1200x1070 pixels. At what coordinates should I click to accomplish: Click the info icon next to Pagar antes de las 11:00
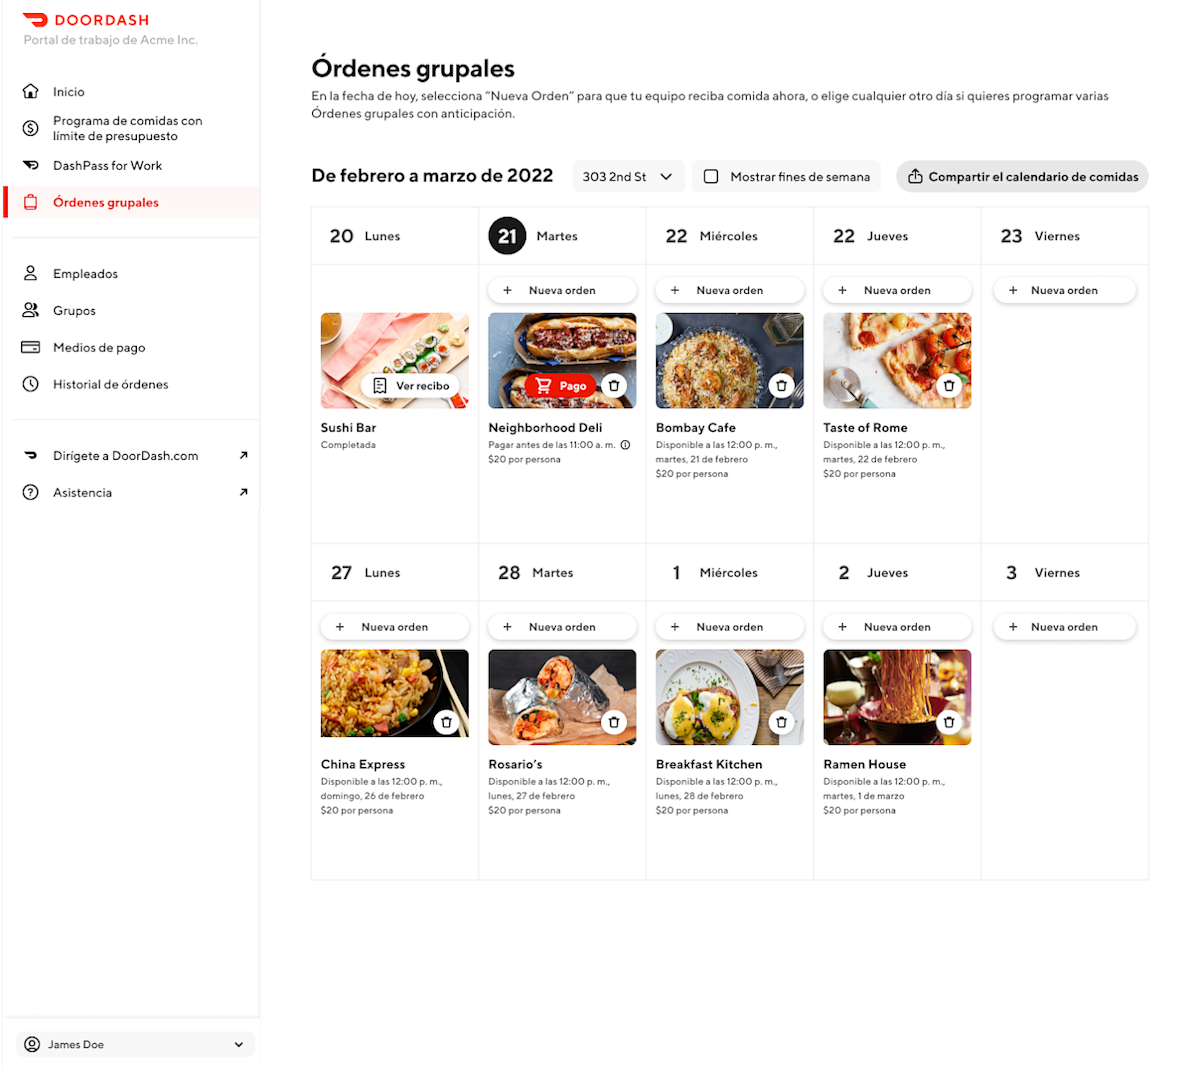(626, 445)
